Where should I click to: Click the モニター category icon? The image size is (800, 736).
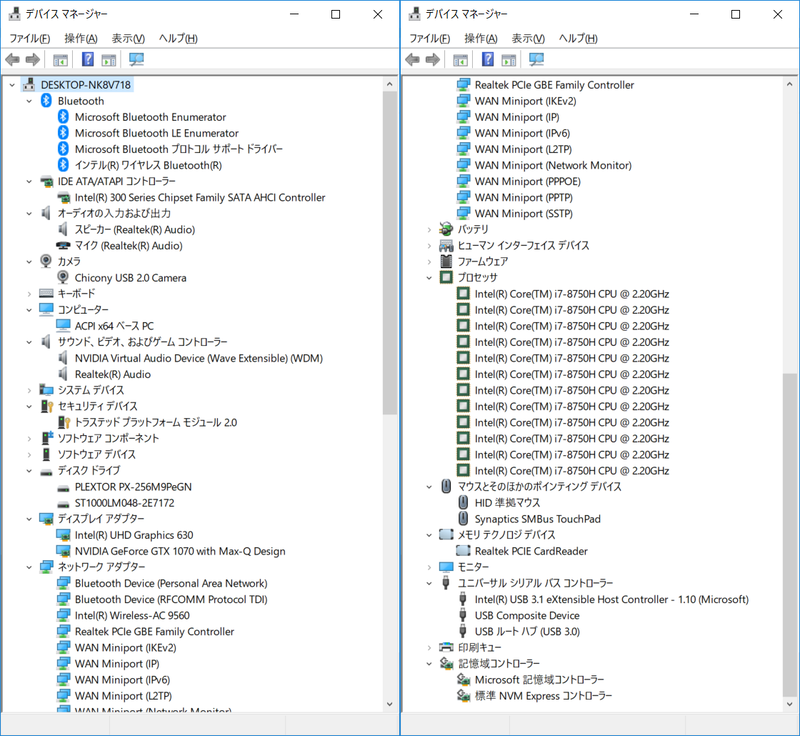[x=446, y=567]
